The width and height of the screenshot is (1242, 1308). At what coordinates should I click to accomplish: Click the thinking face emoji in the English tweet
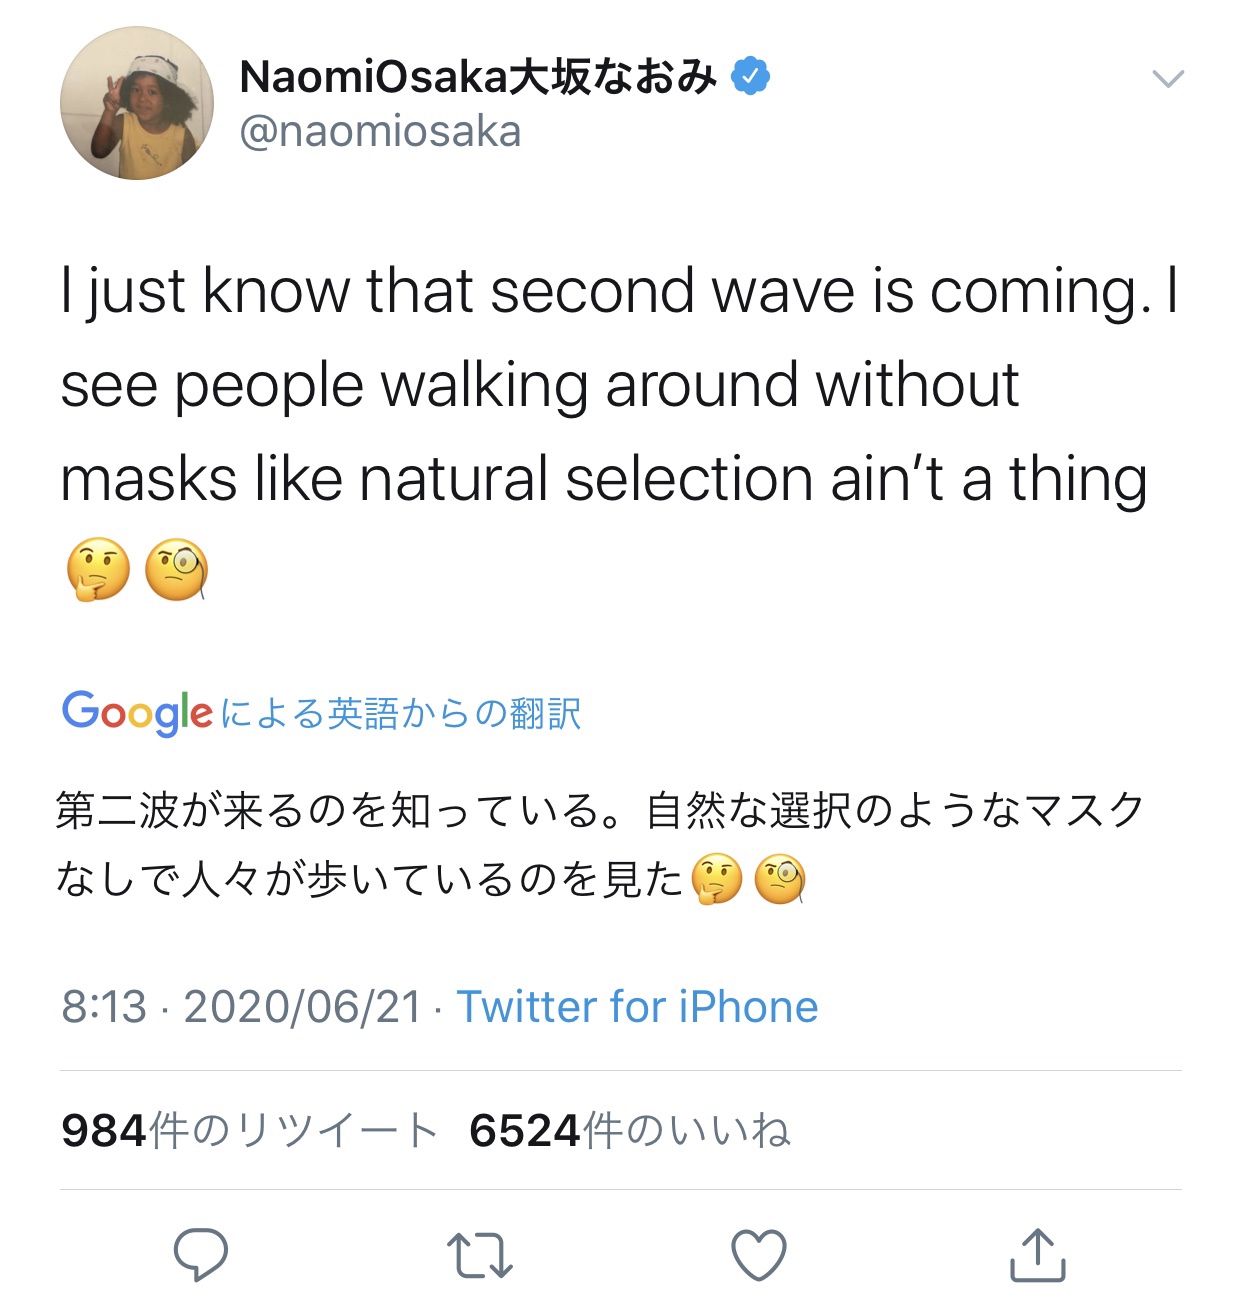98,570
